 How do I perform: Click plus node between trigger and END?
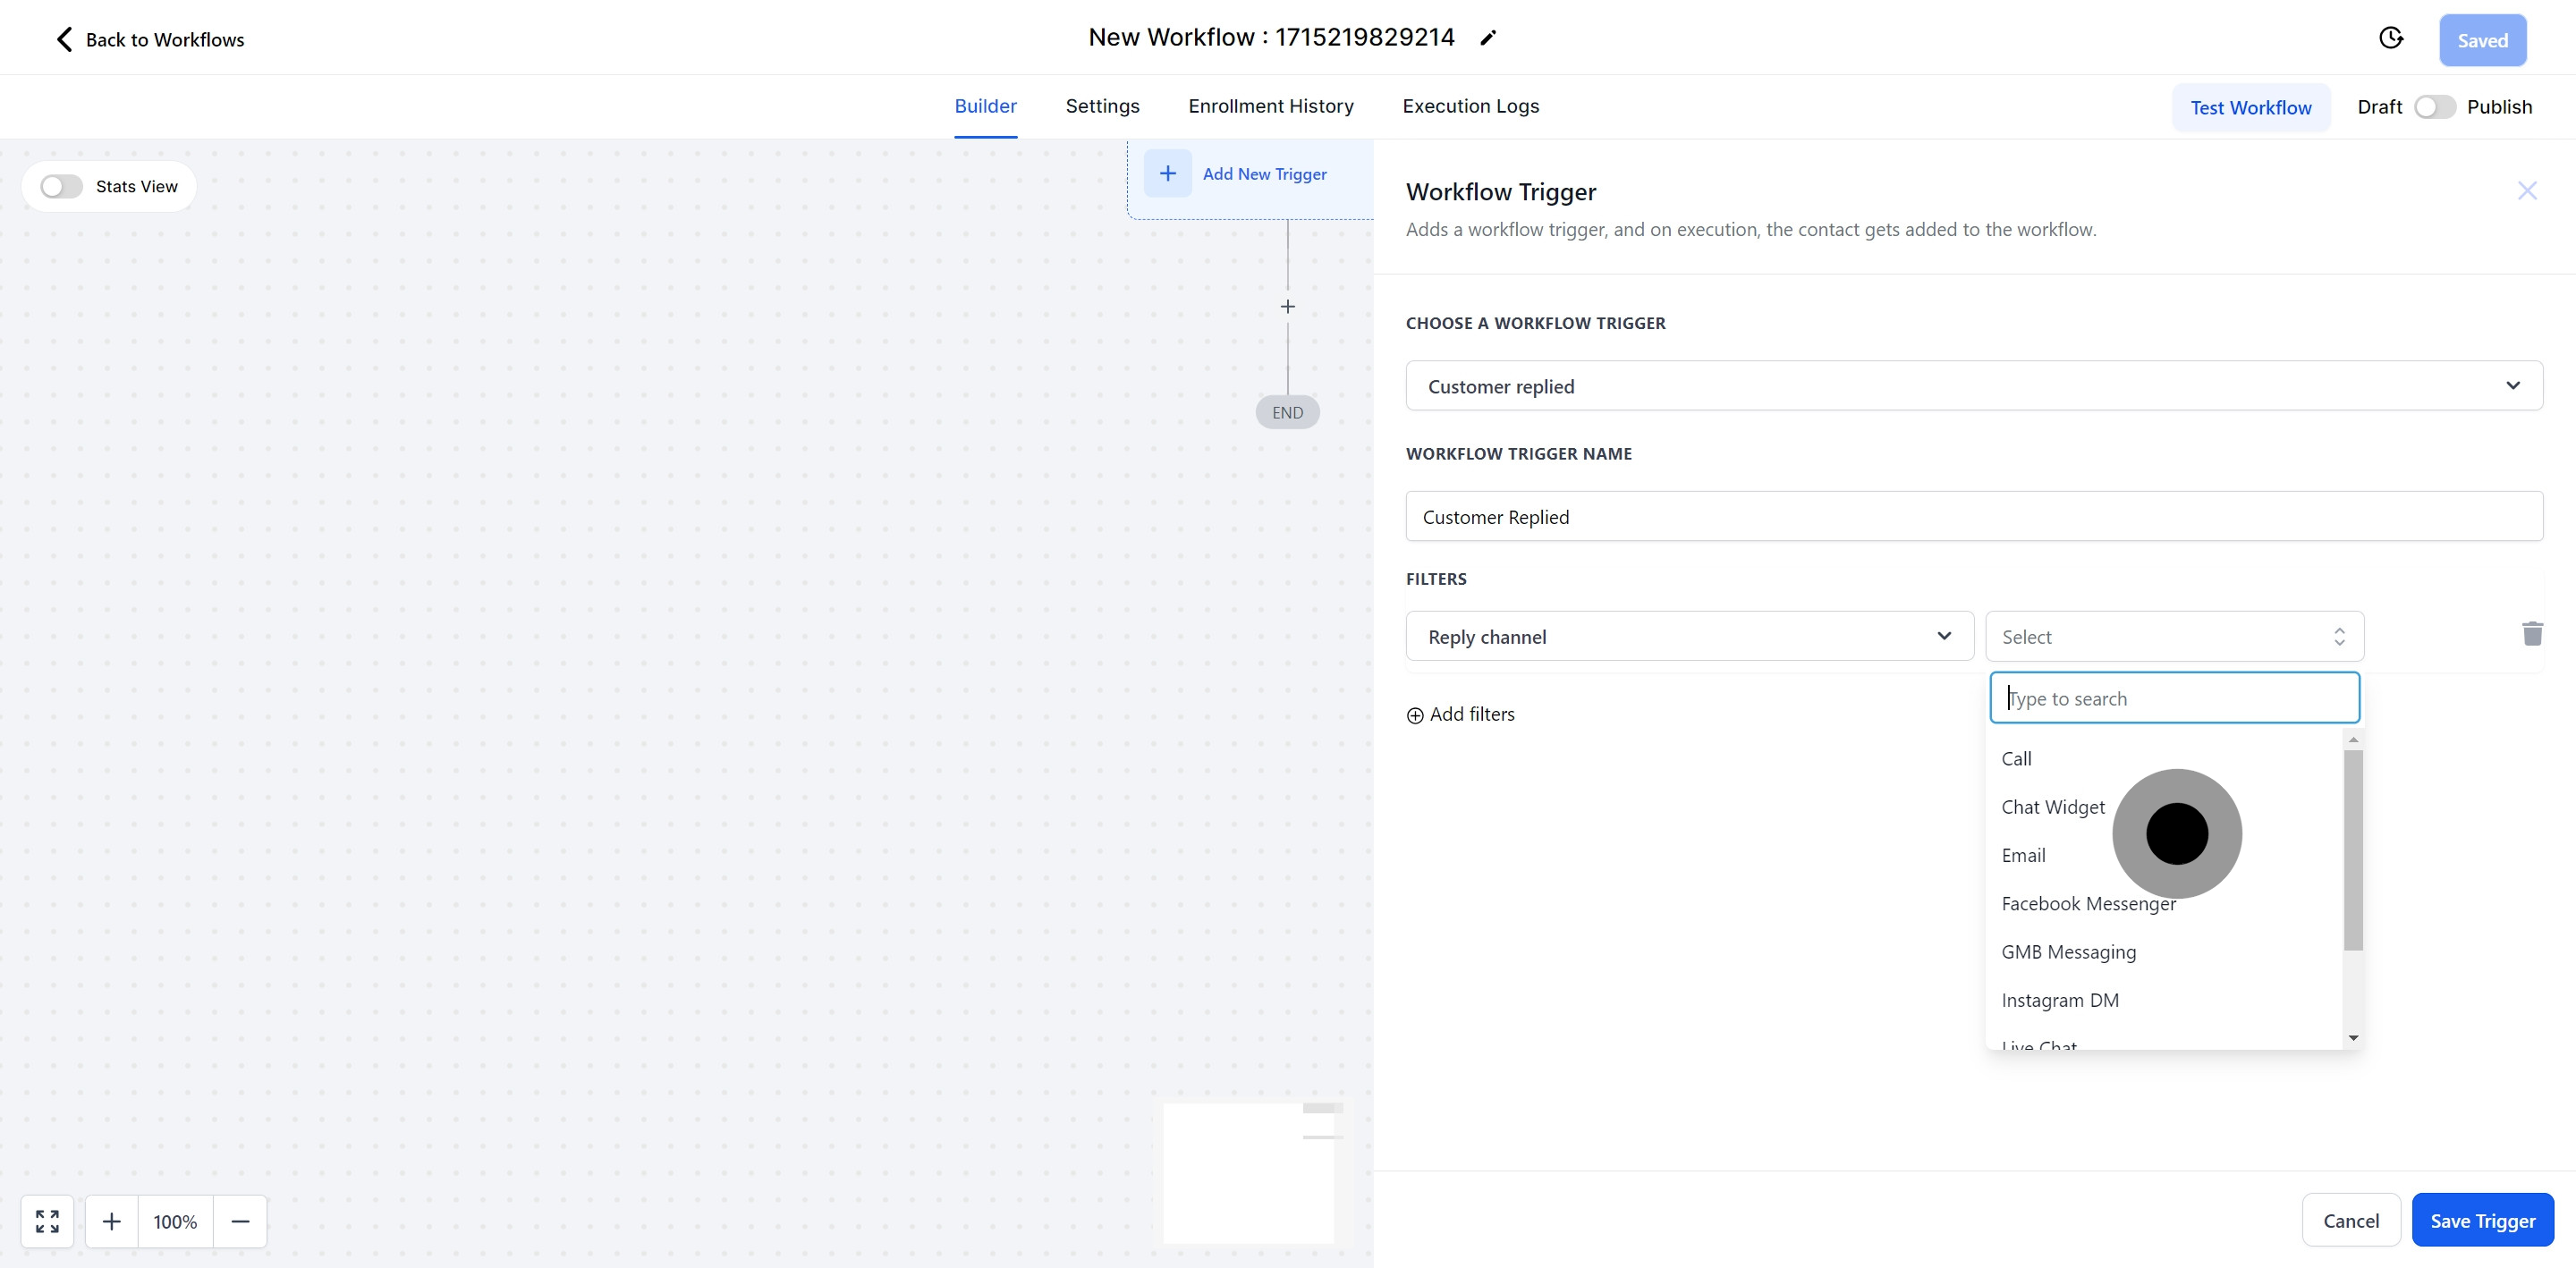tap(1287, 307)
